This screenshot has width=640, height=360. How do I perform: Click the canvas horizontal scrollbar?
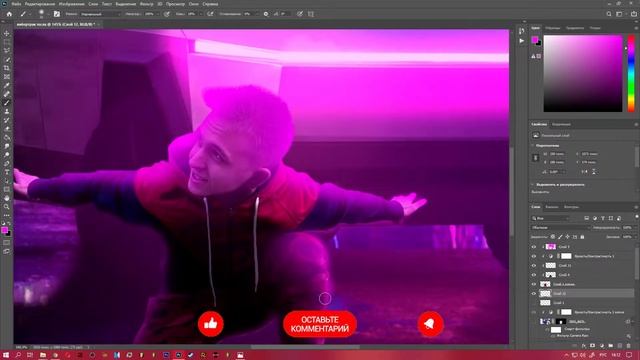pyautogui.click(x=305, y=347)
